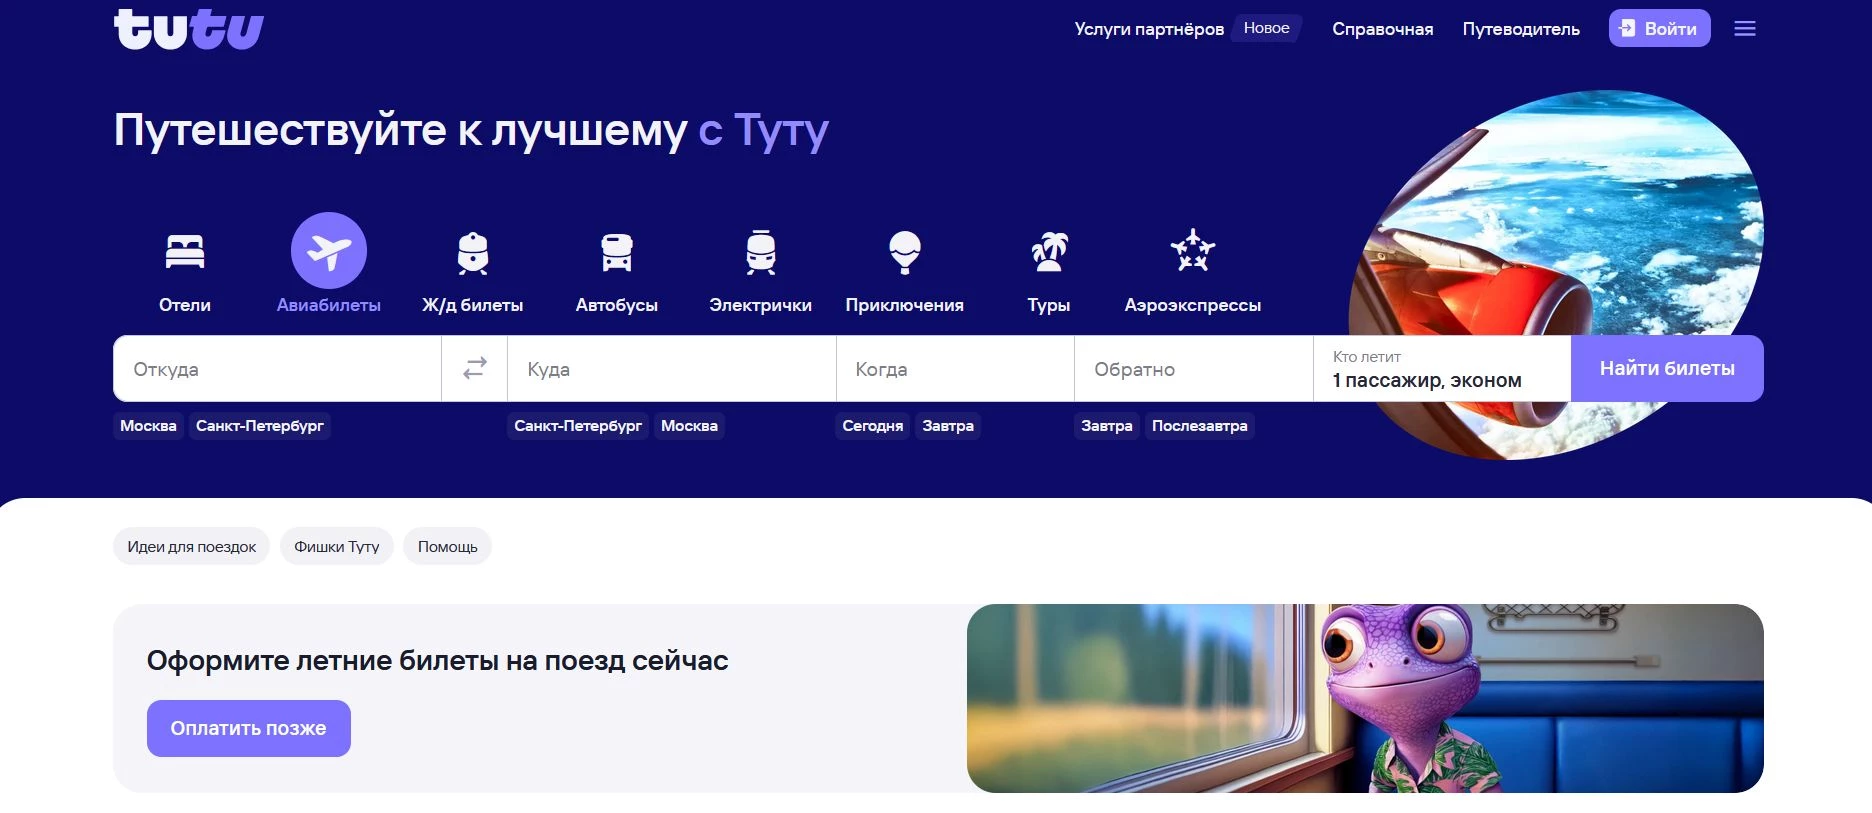
Task: Open the Справочная link
Action: click(1382, 29)
